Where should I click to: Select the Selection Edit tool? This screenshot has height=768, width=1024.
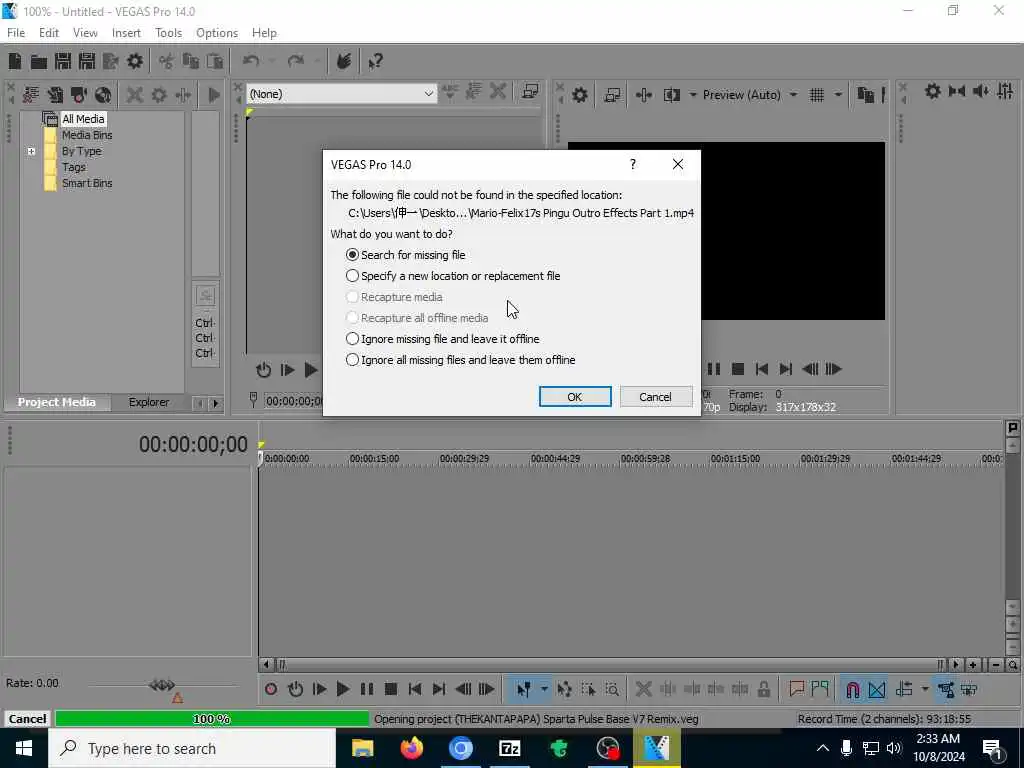[588, 689]
